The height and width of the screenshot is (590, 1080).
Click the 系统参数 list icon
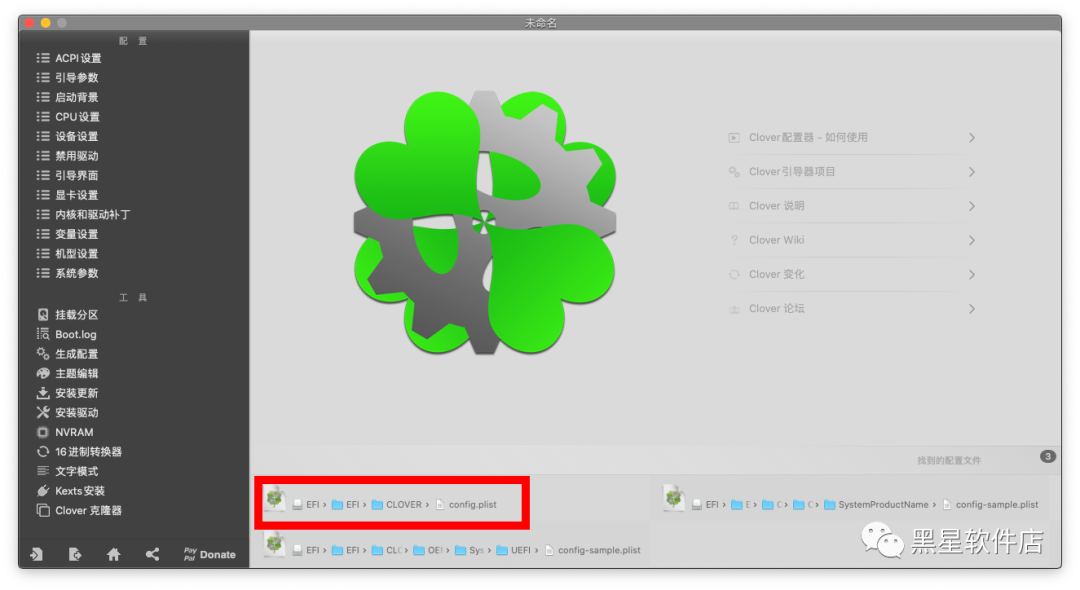click(x=43, y=273)
